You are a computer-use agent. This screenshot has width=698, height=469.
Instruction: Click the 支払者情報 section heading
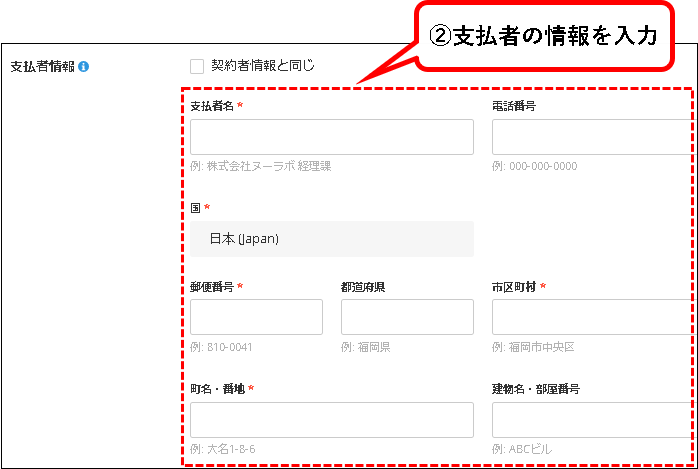42,67
